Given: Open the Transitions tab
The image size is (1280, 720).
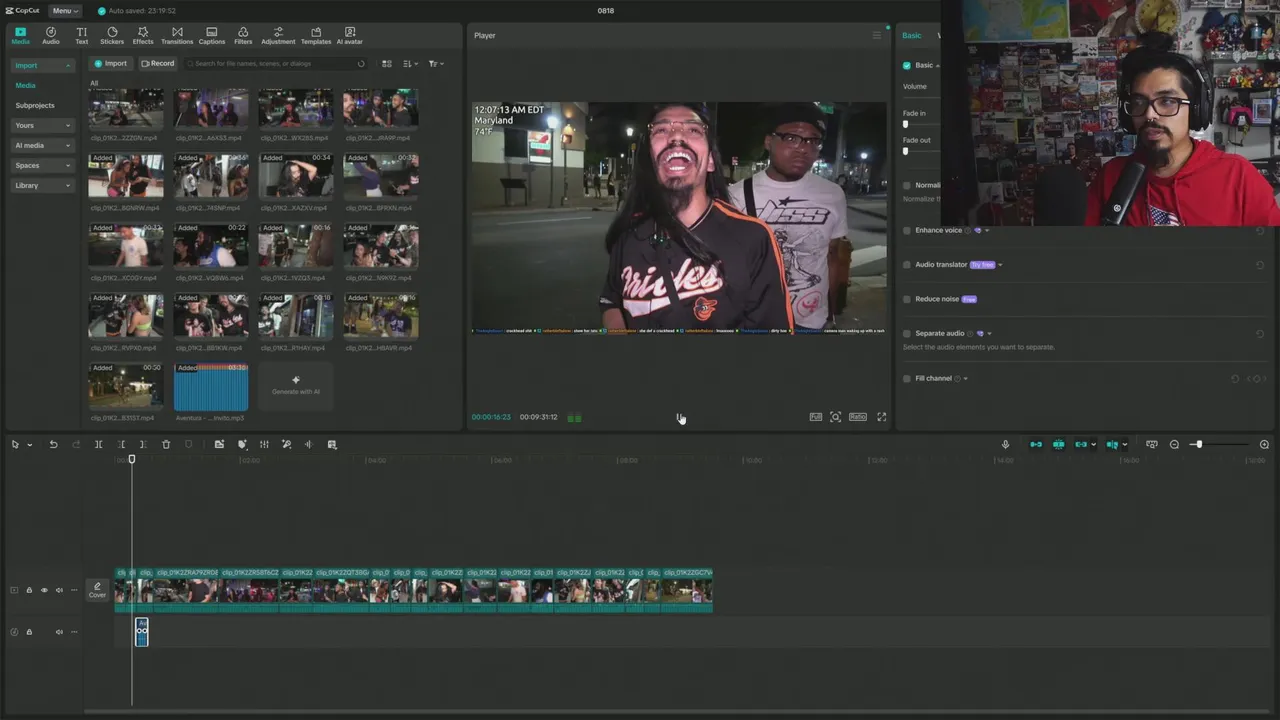Looking at the screenshot, I should [x=177, y=36].
